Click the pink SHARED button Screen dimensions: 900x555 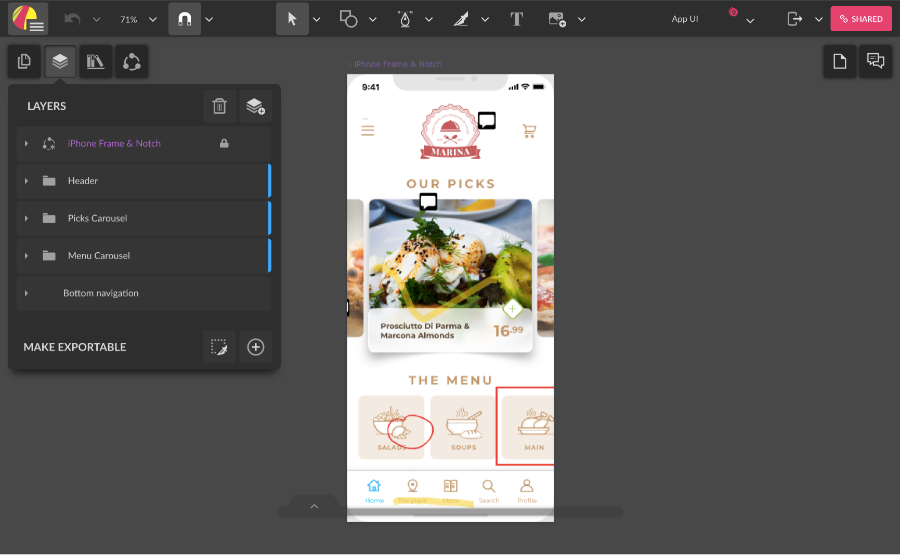861,19
